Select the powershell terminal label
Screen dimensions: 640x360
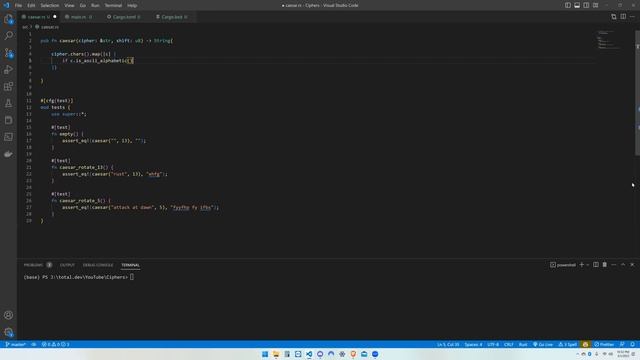click(563, 265)
